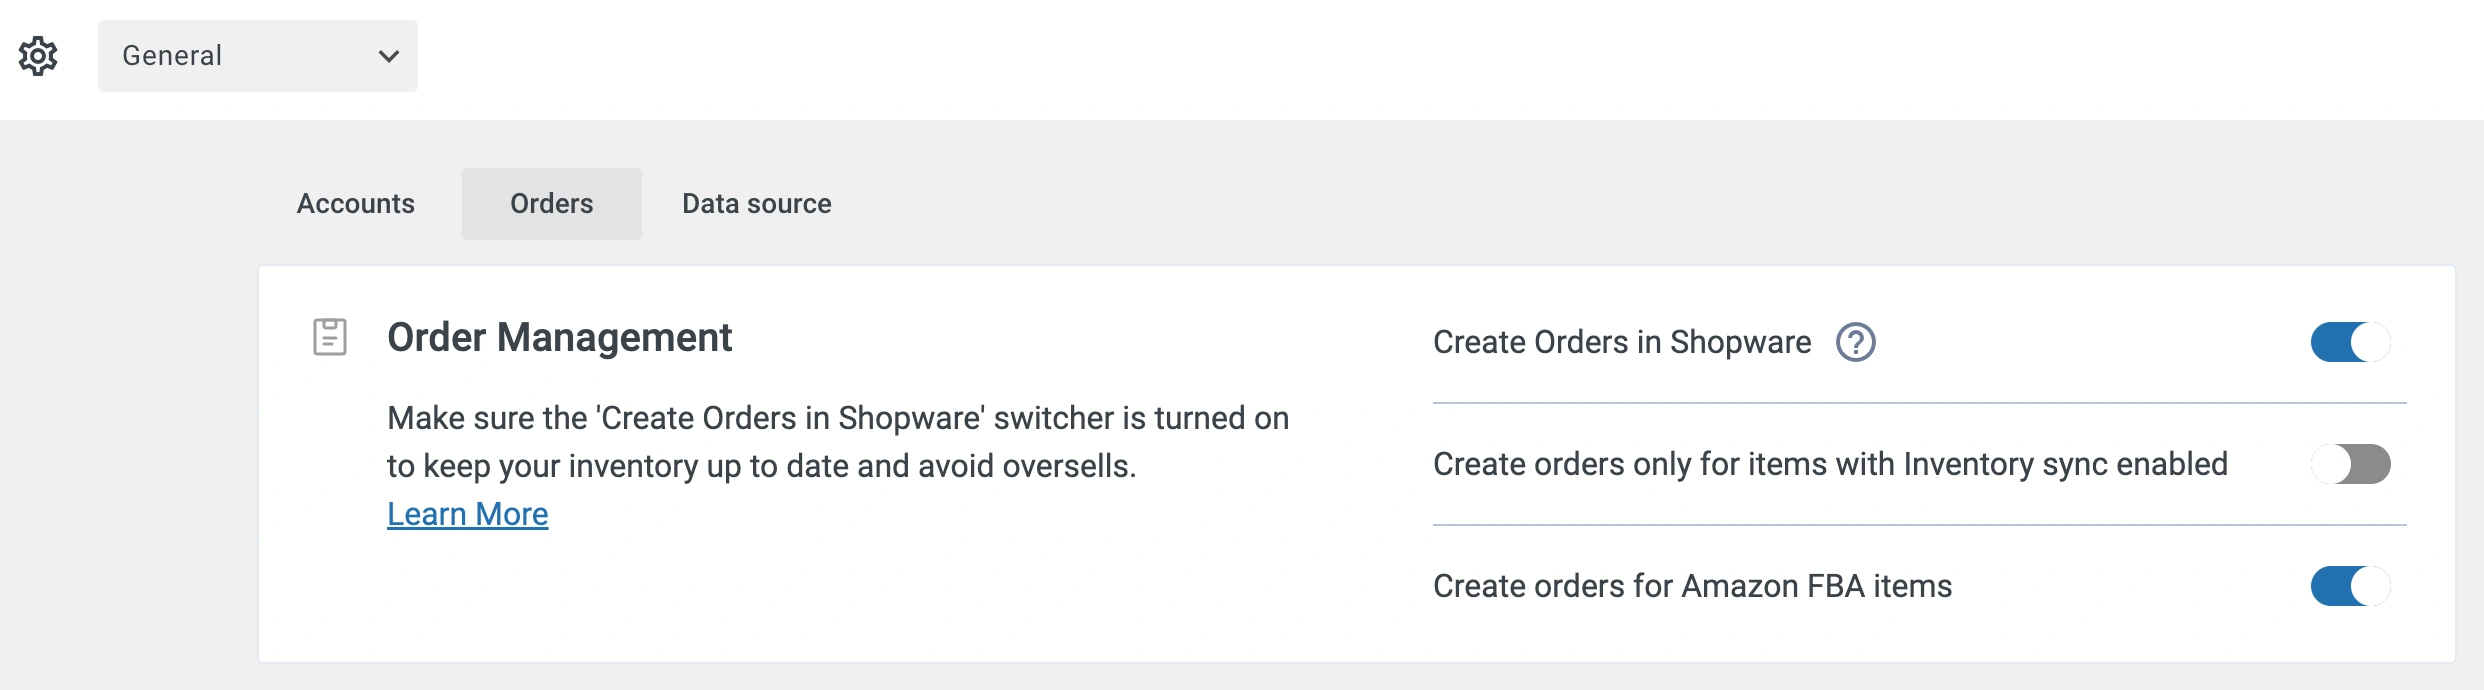Image resolution: width=2484 pixels, height=690 pixels.
Task: Turn off Create orders for Amazon FBA items
Action: [x=2350, y=587]
